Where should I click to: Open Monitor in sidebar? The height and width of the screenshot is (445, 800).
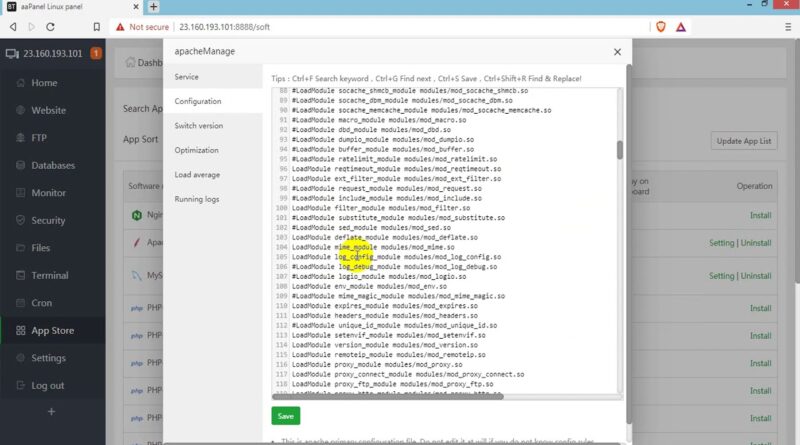point(48,193)
